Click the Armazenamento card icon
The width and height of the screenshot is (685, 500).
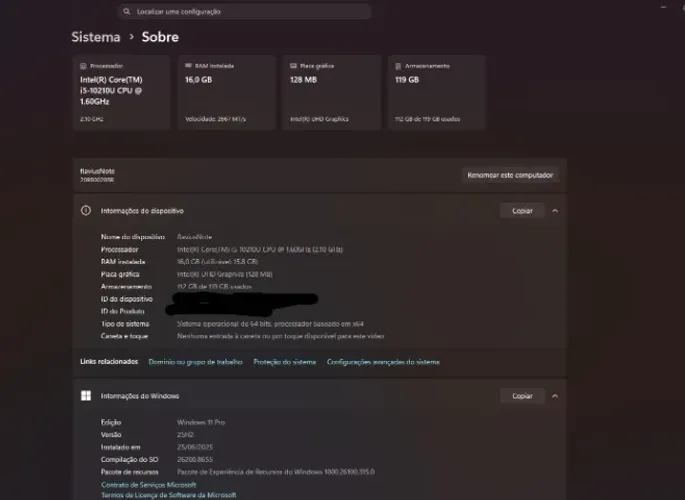click(x=398, y=66)
